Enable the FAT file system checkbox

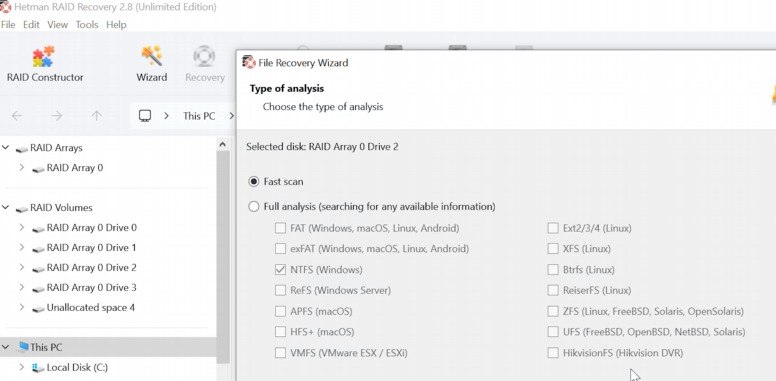pyautogui.click(x=281, y=228)
